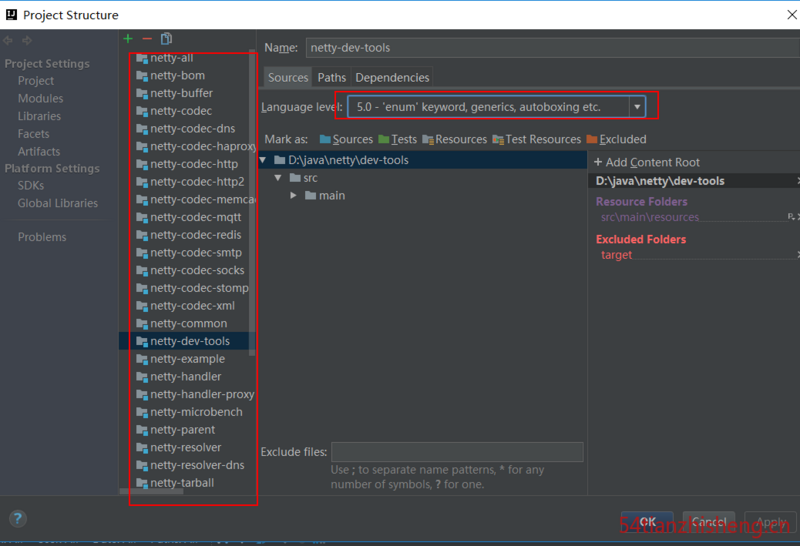The height and width of the screenshot is (546, 800).
Task: Open the Problems section
Action: (42, 237)
